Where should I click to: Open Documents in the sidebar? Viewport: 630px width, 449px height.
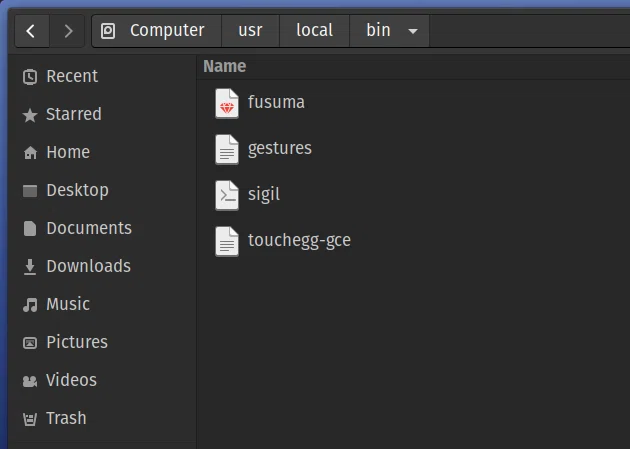(102, 229)
